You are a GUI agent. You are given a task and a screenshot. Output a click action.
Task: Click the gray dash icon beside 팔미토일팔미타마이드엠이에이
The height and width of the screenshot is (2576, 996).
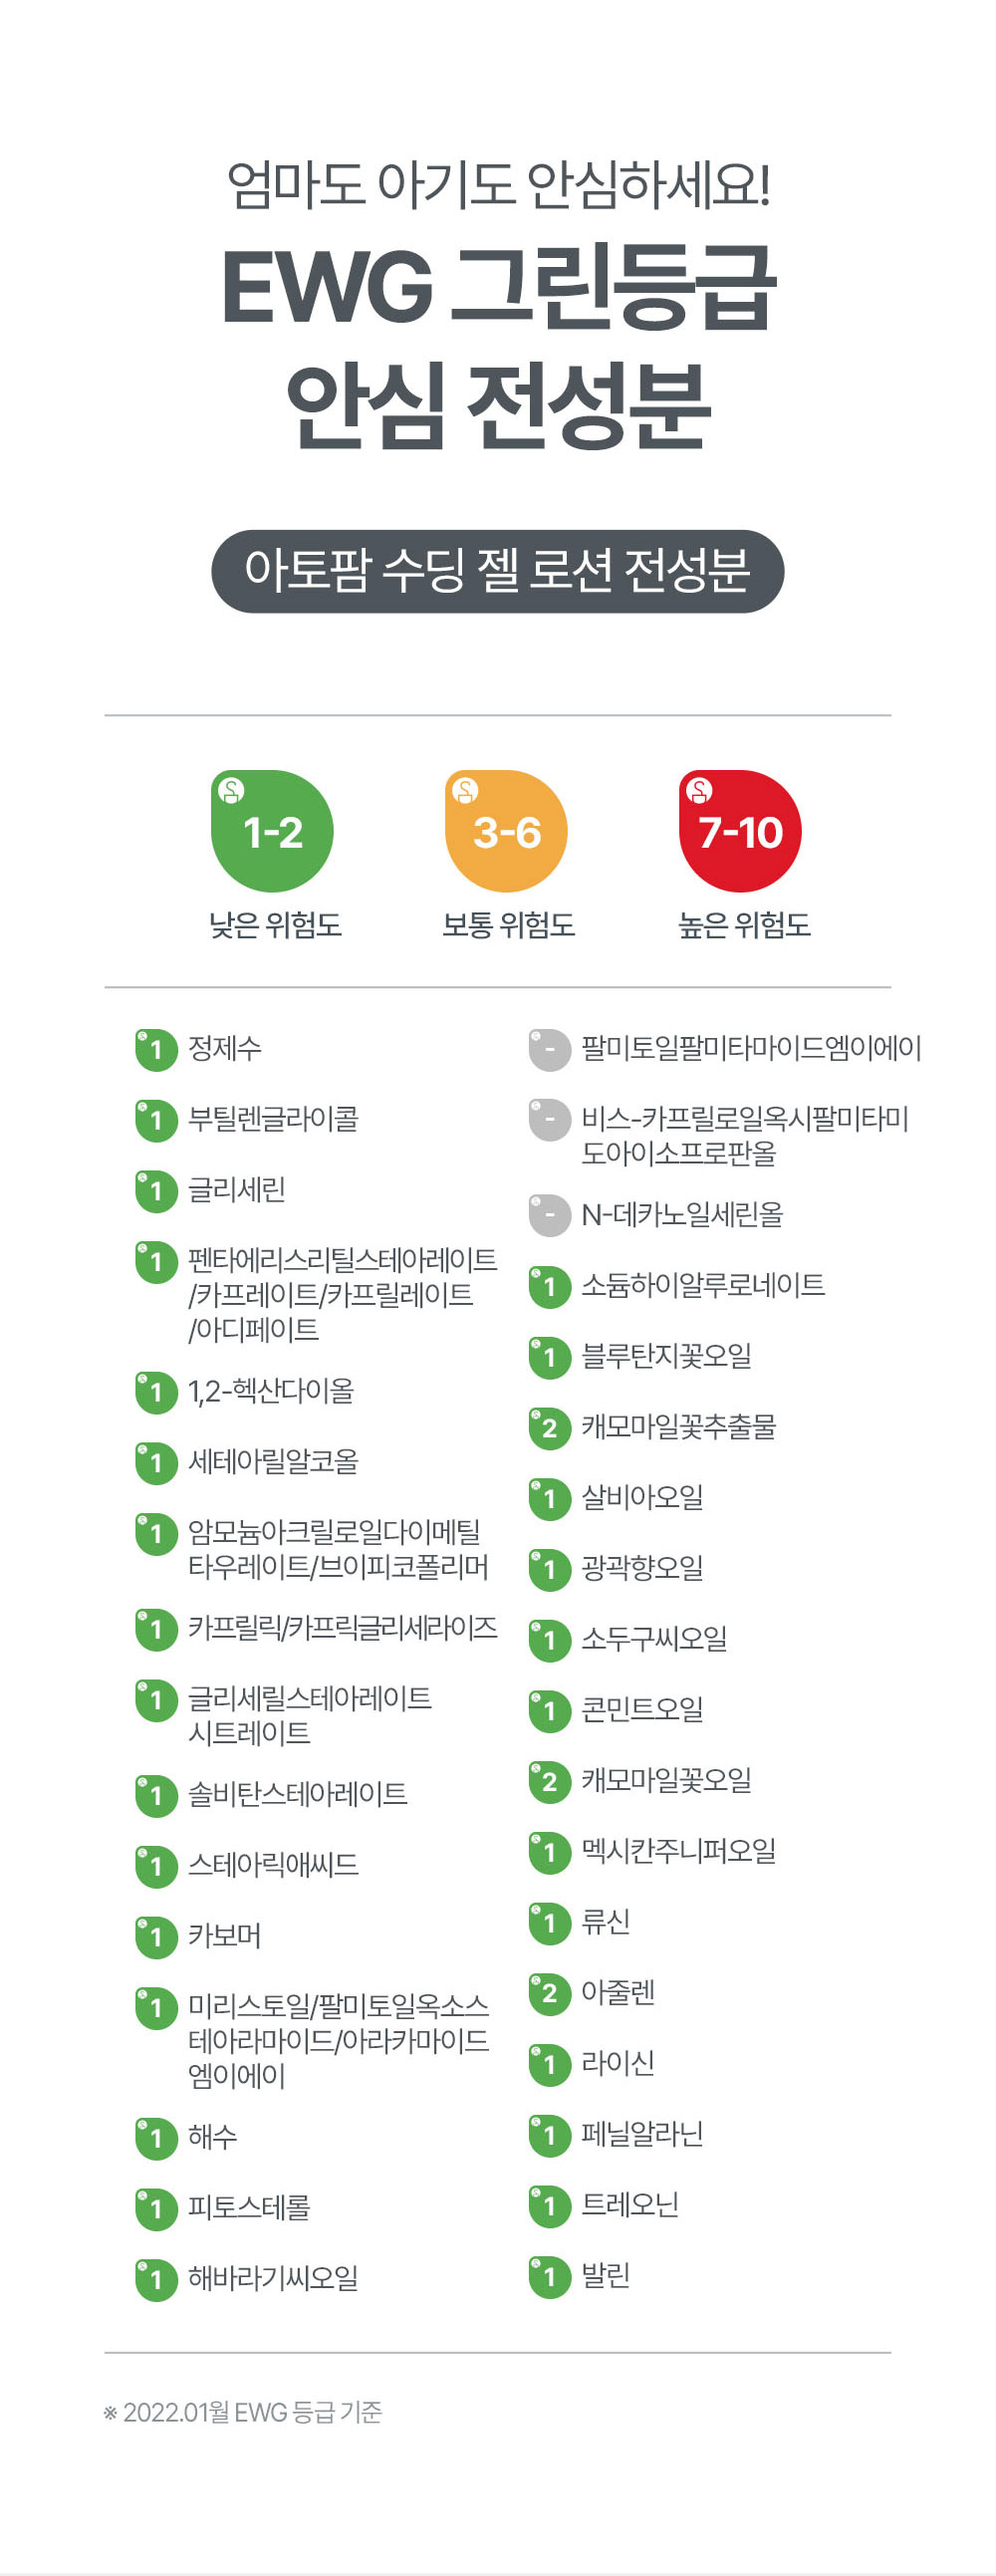click(549, 1050)
